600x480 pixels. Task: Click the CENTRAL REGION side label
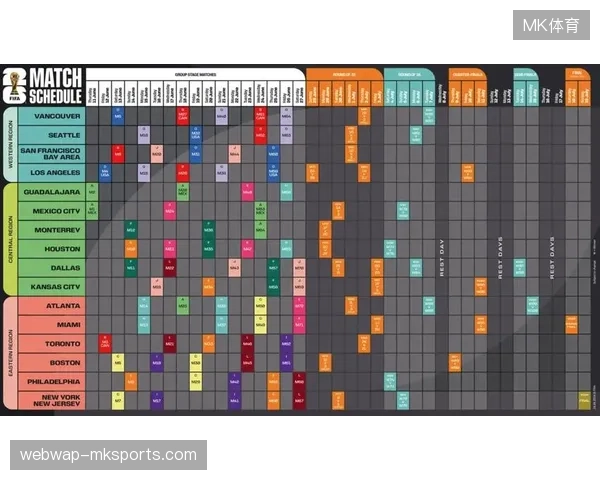click(10, 239)
